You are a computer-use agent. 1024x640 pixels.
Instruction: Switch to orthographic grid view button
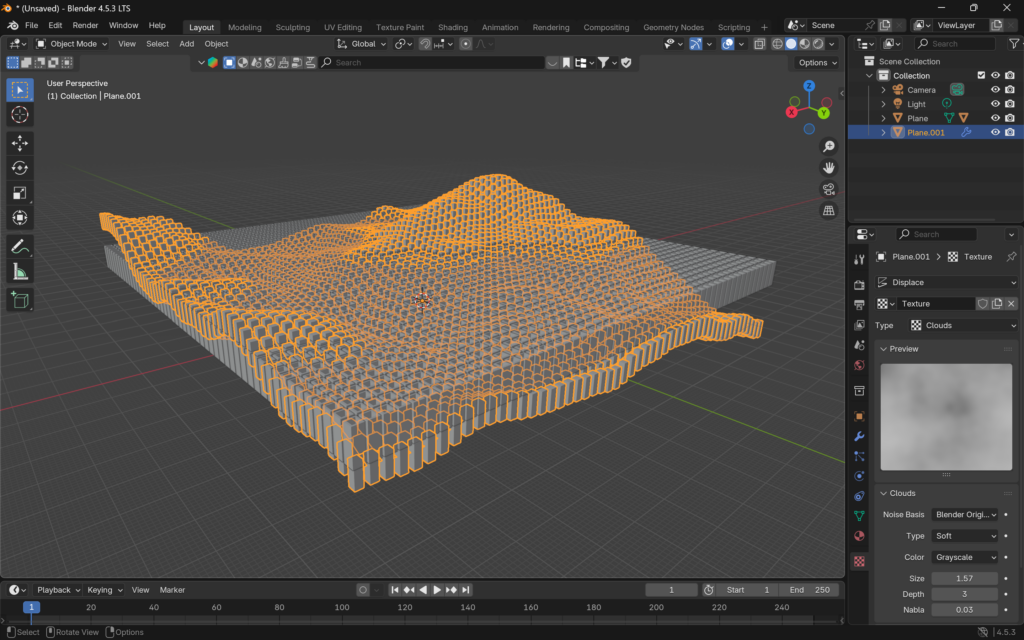click(x=828, y=211)
